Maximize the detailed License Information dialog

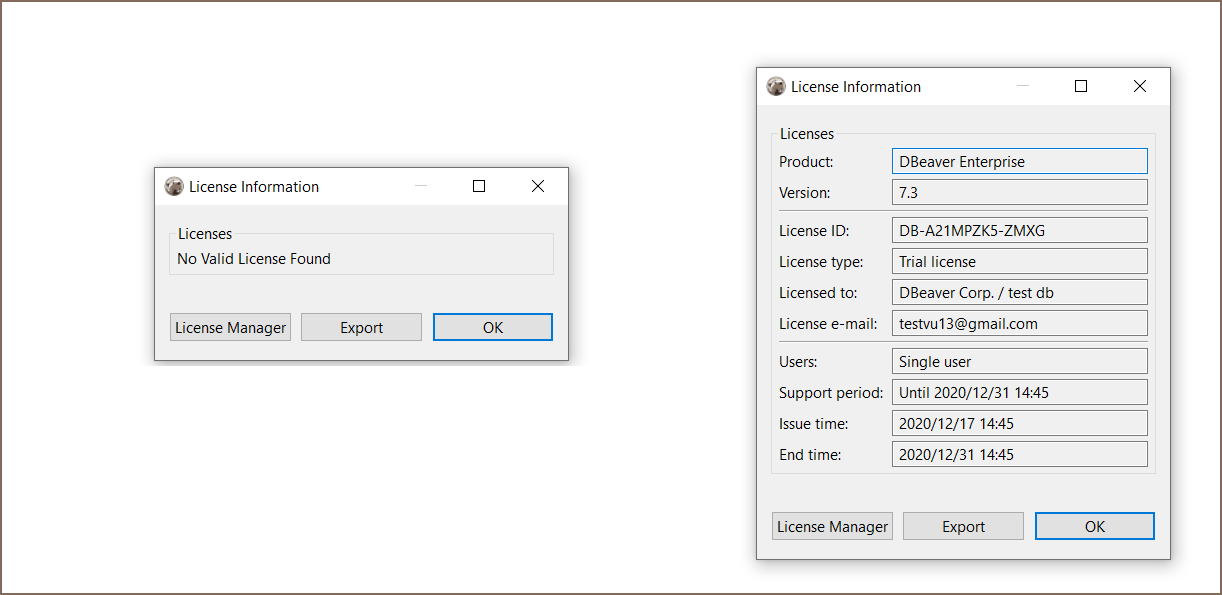(x=1081, y=86)
